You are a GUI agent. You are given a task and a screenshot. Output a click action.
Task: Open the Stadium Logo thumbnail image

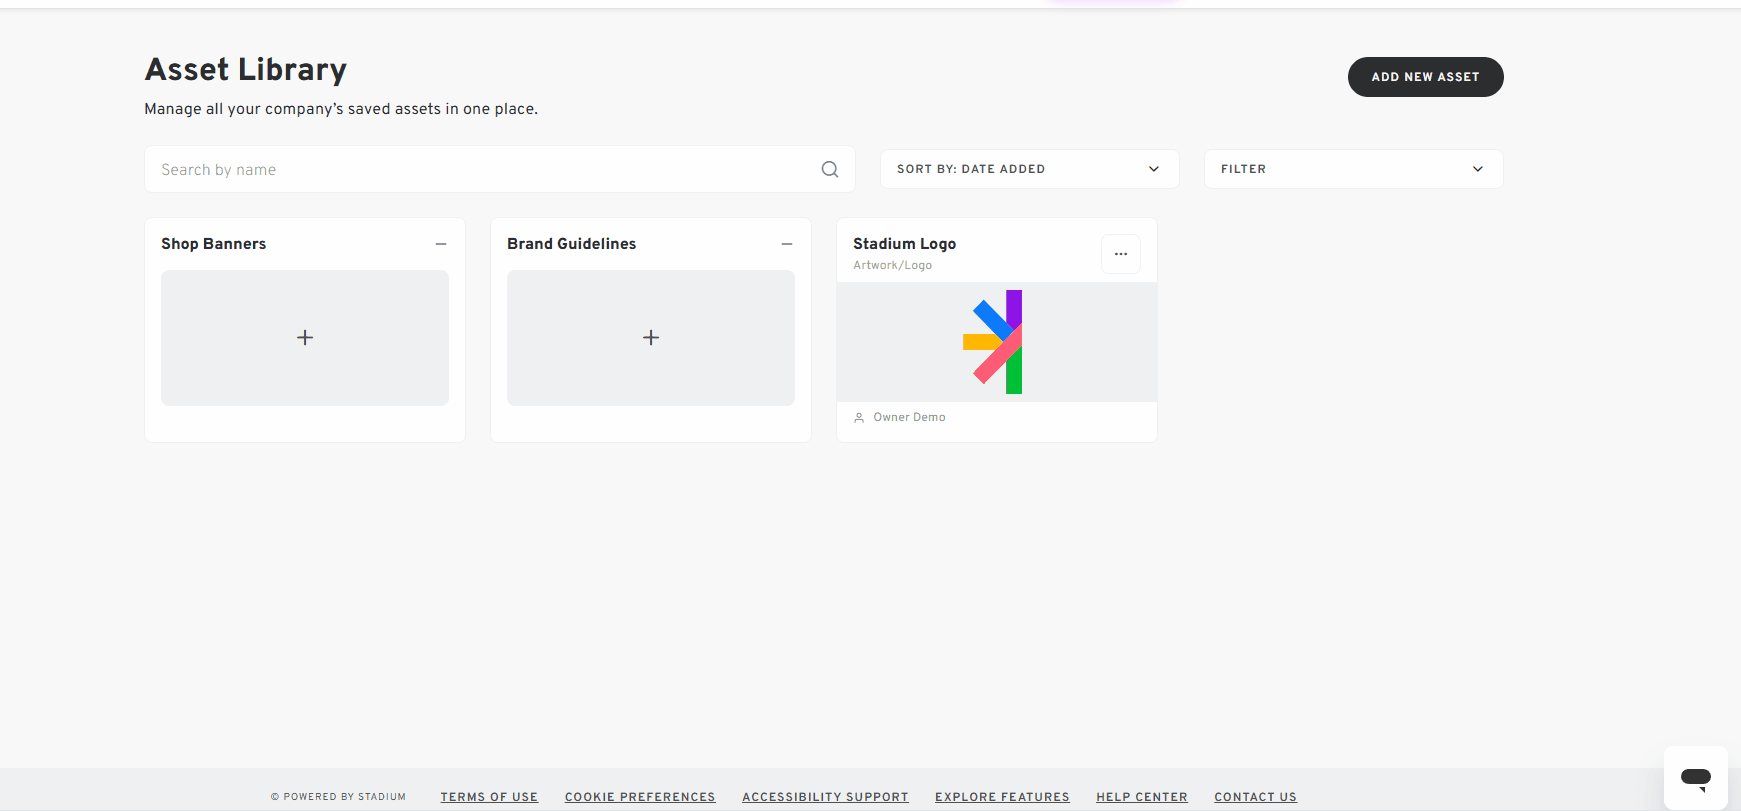click(997, 342)
